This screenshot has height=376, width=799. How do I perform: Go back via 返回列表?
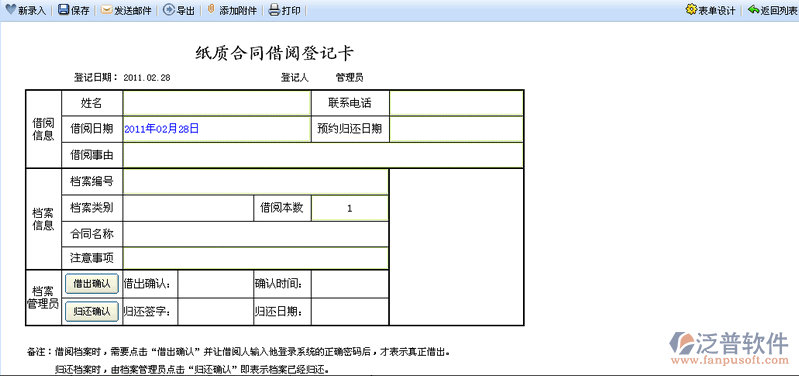coord(779,11)
